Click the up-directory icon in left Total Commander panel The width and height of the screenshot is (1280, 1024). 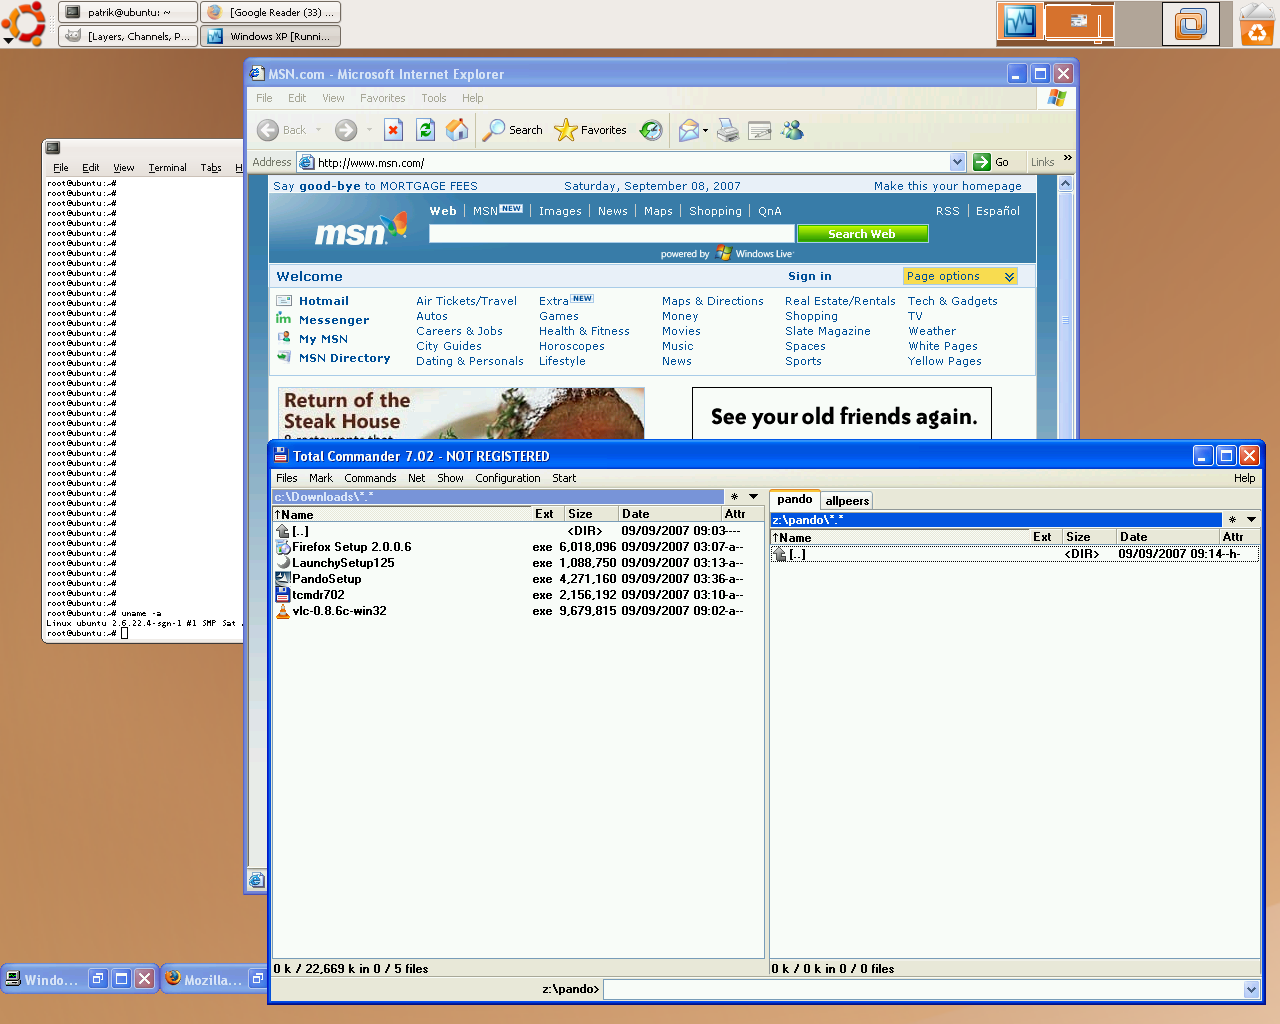[x=283, y=531]
